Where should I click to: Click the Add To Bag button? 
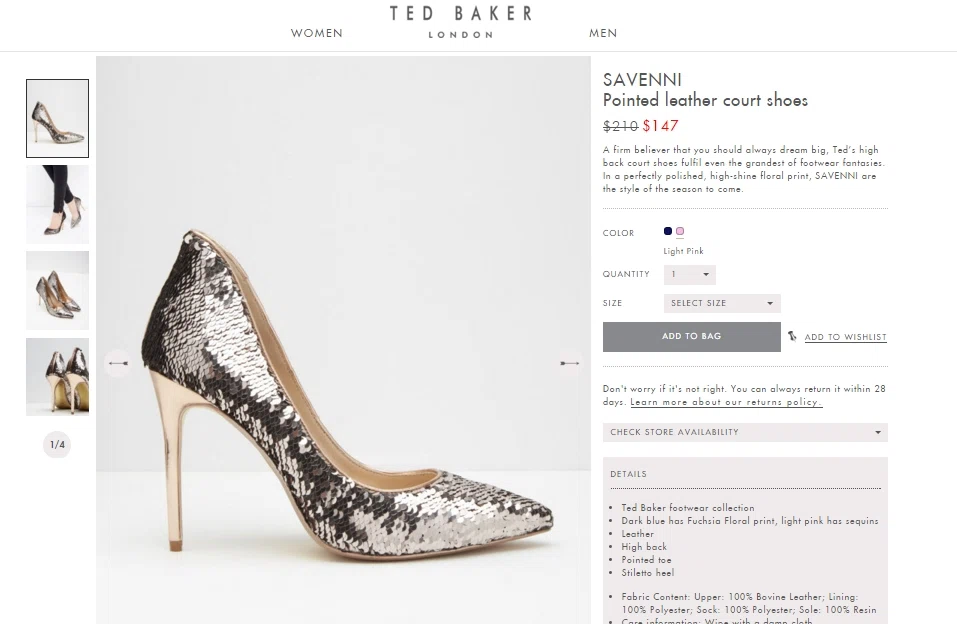point(691,337)
